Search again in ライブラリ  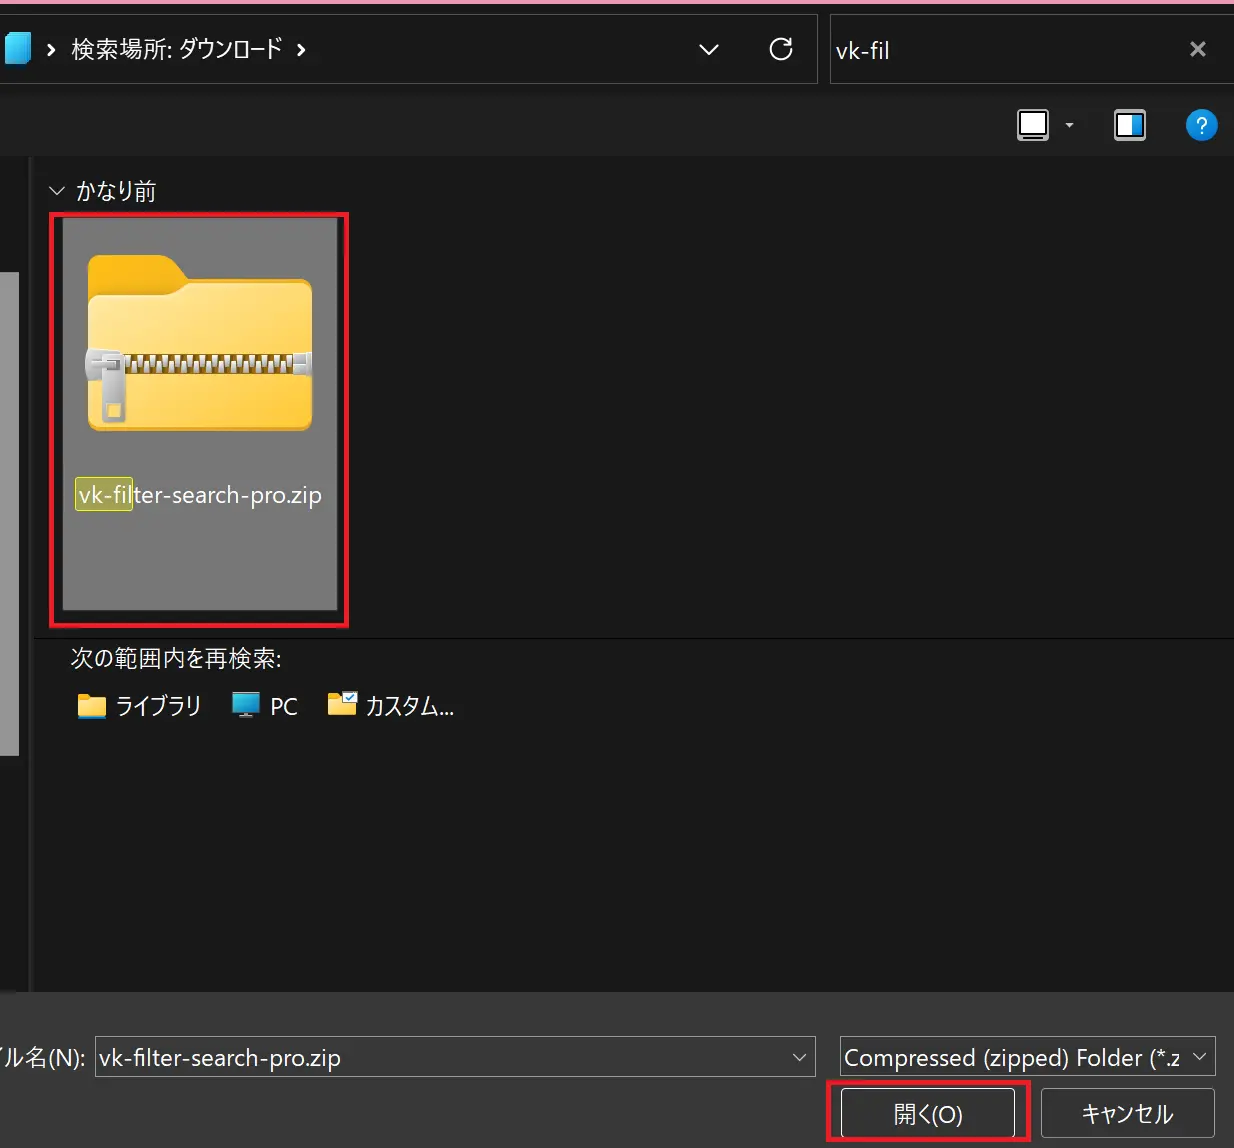click(x=139, y=706)
